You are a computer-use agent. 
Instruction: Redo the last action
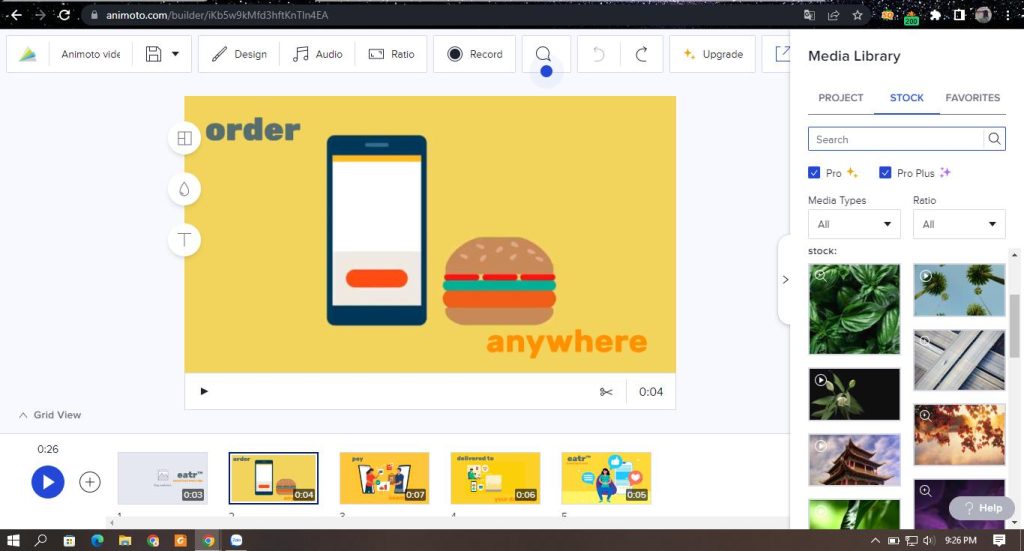[641, 54]
